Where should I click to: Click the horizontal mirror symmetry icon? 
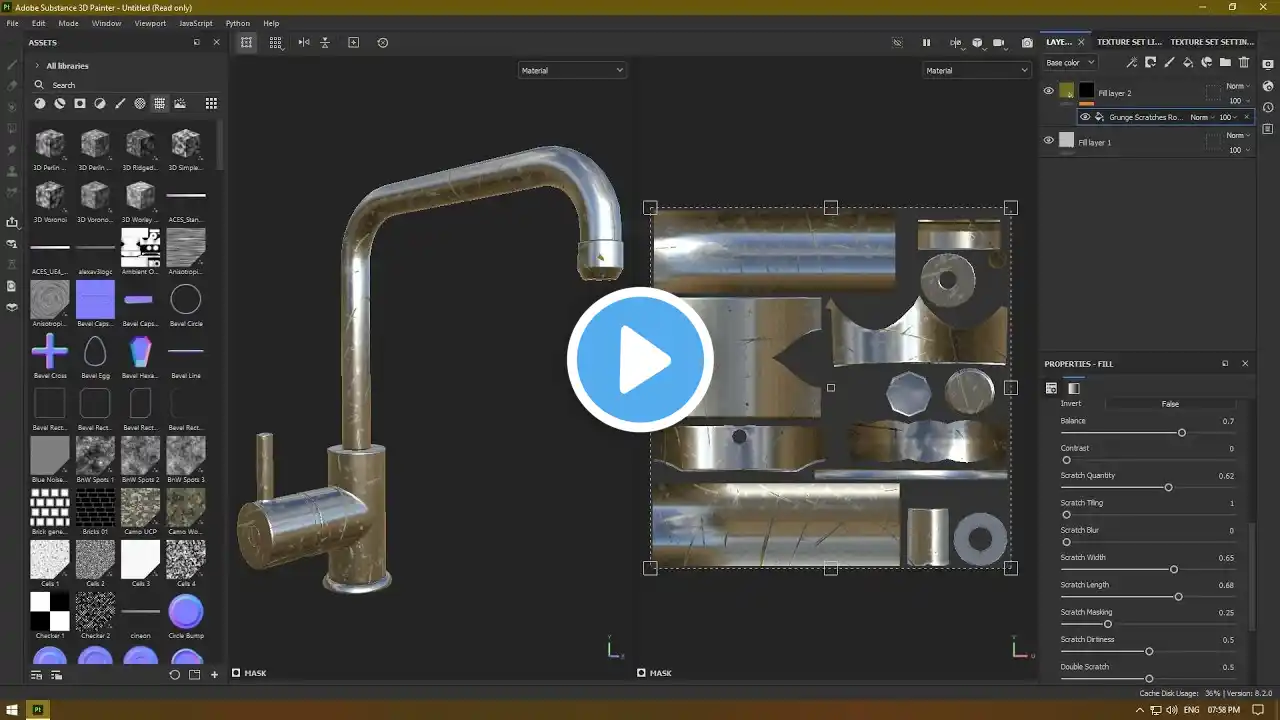click(303, 42)
